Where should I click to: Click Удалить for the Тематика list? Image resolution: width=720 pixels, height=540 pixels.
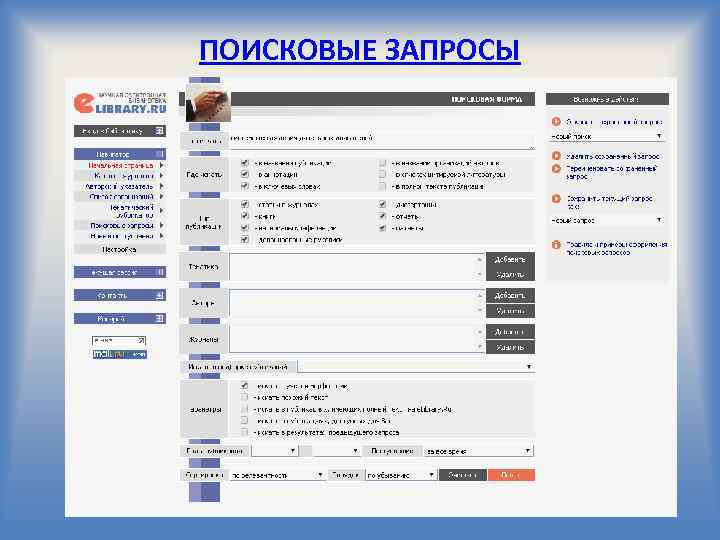(x=510, y=274)
